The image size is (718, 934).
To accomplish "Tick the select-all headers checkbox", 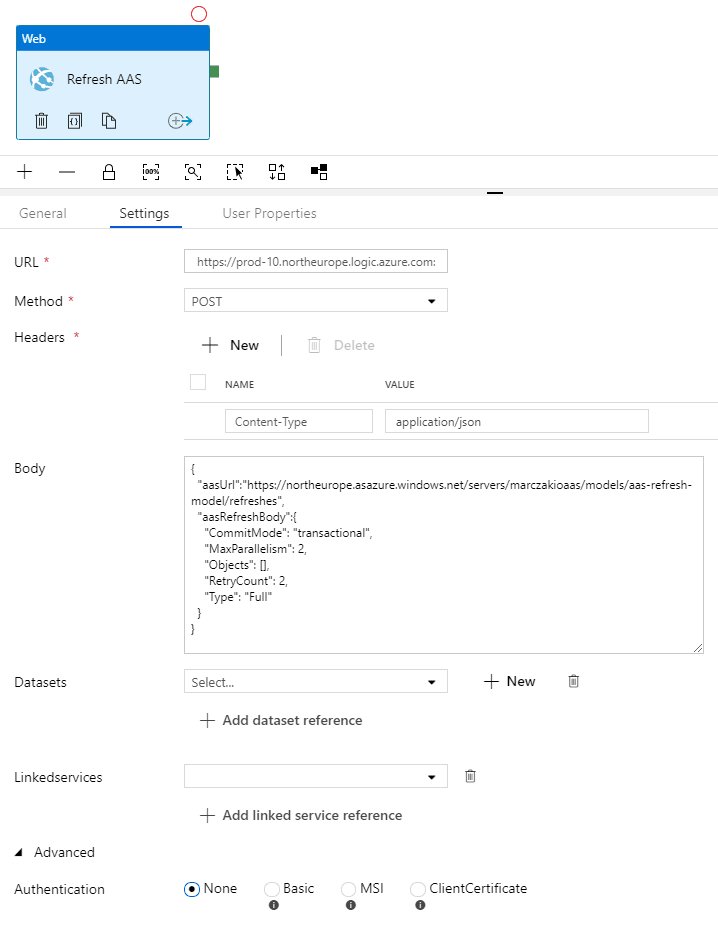I will click(198, 382).
